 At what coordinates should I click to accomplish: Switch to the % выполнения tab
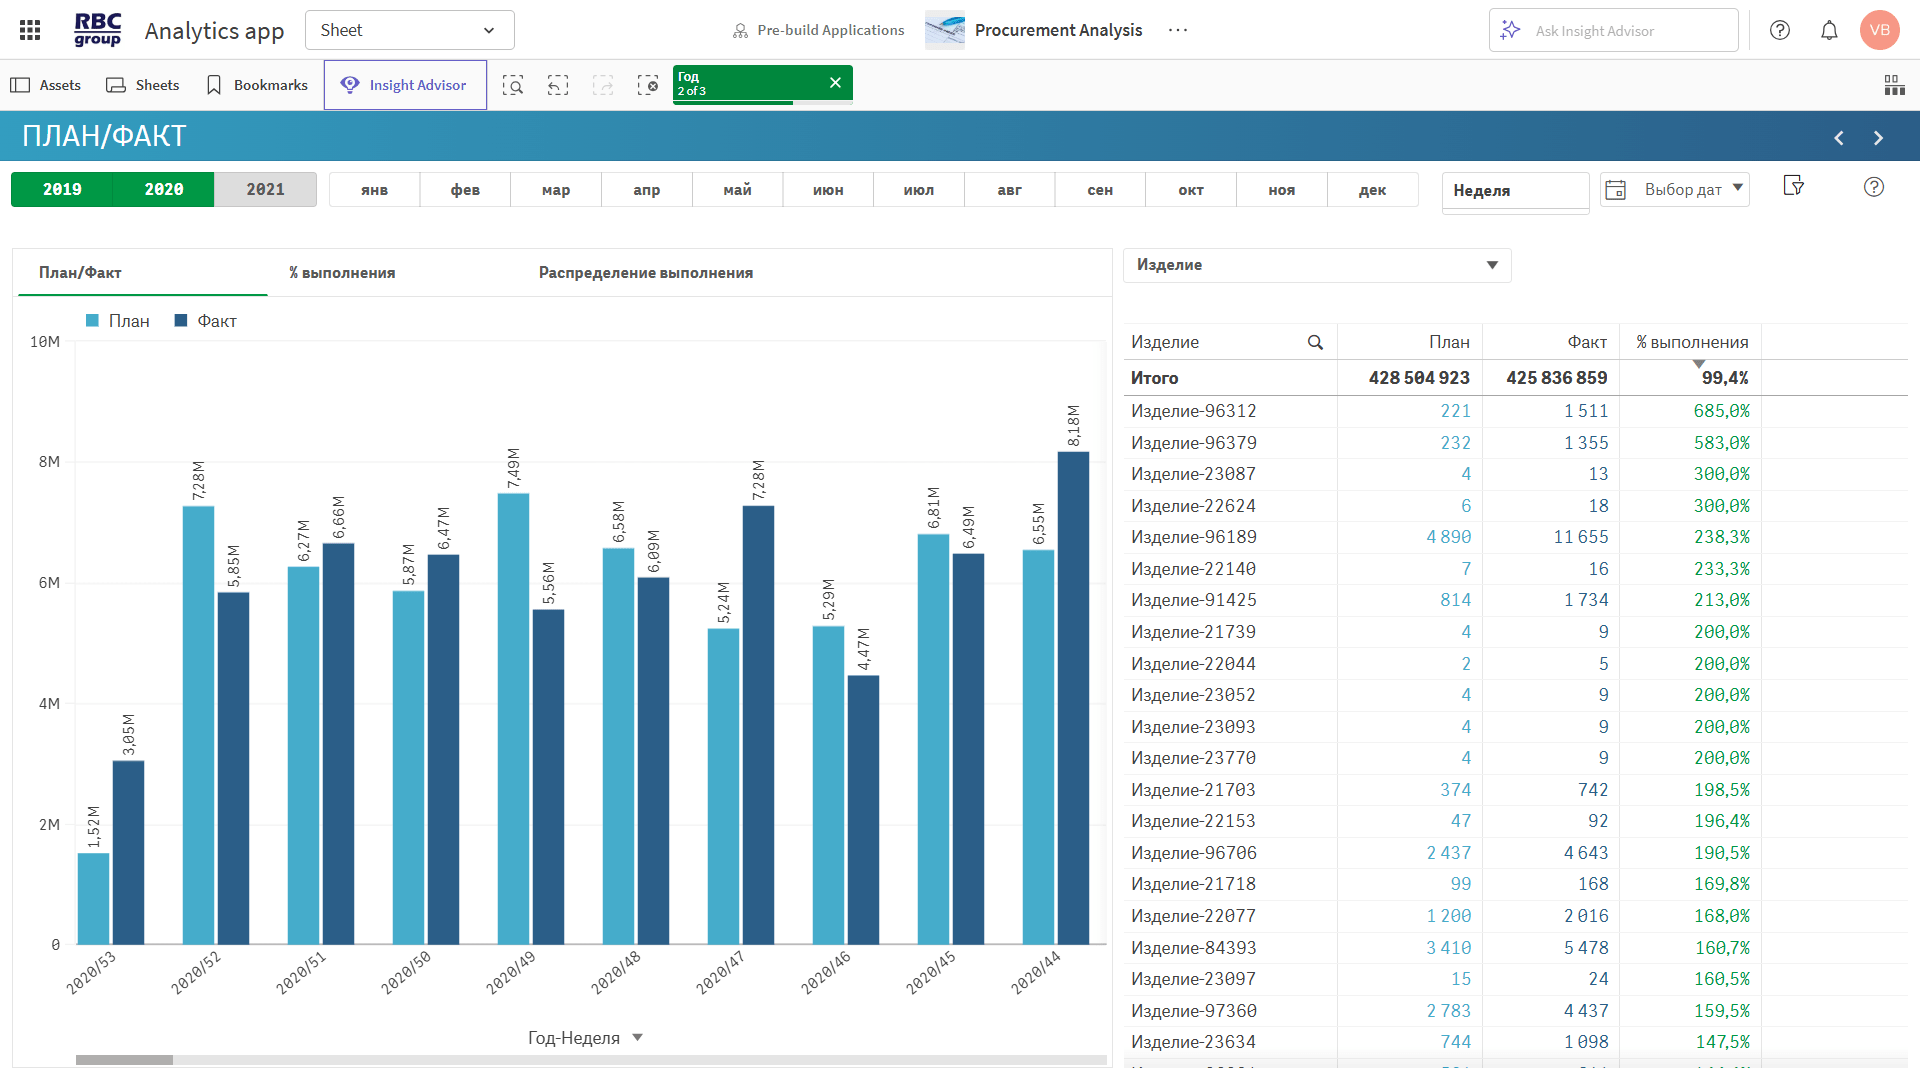[x=342, y=273]
